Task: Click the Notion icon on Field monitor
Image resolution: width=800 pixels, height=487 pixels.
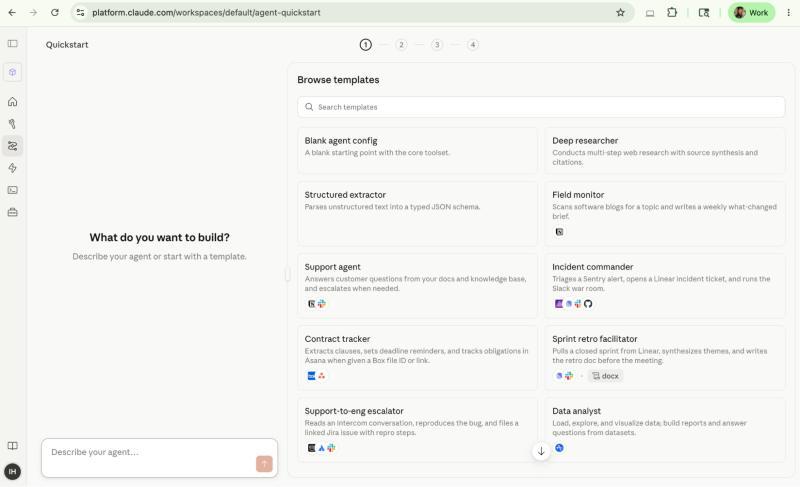Action: [x=559, y=232]
